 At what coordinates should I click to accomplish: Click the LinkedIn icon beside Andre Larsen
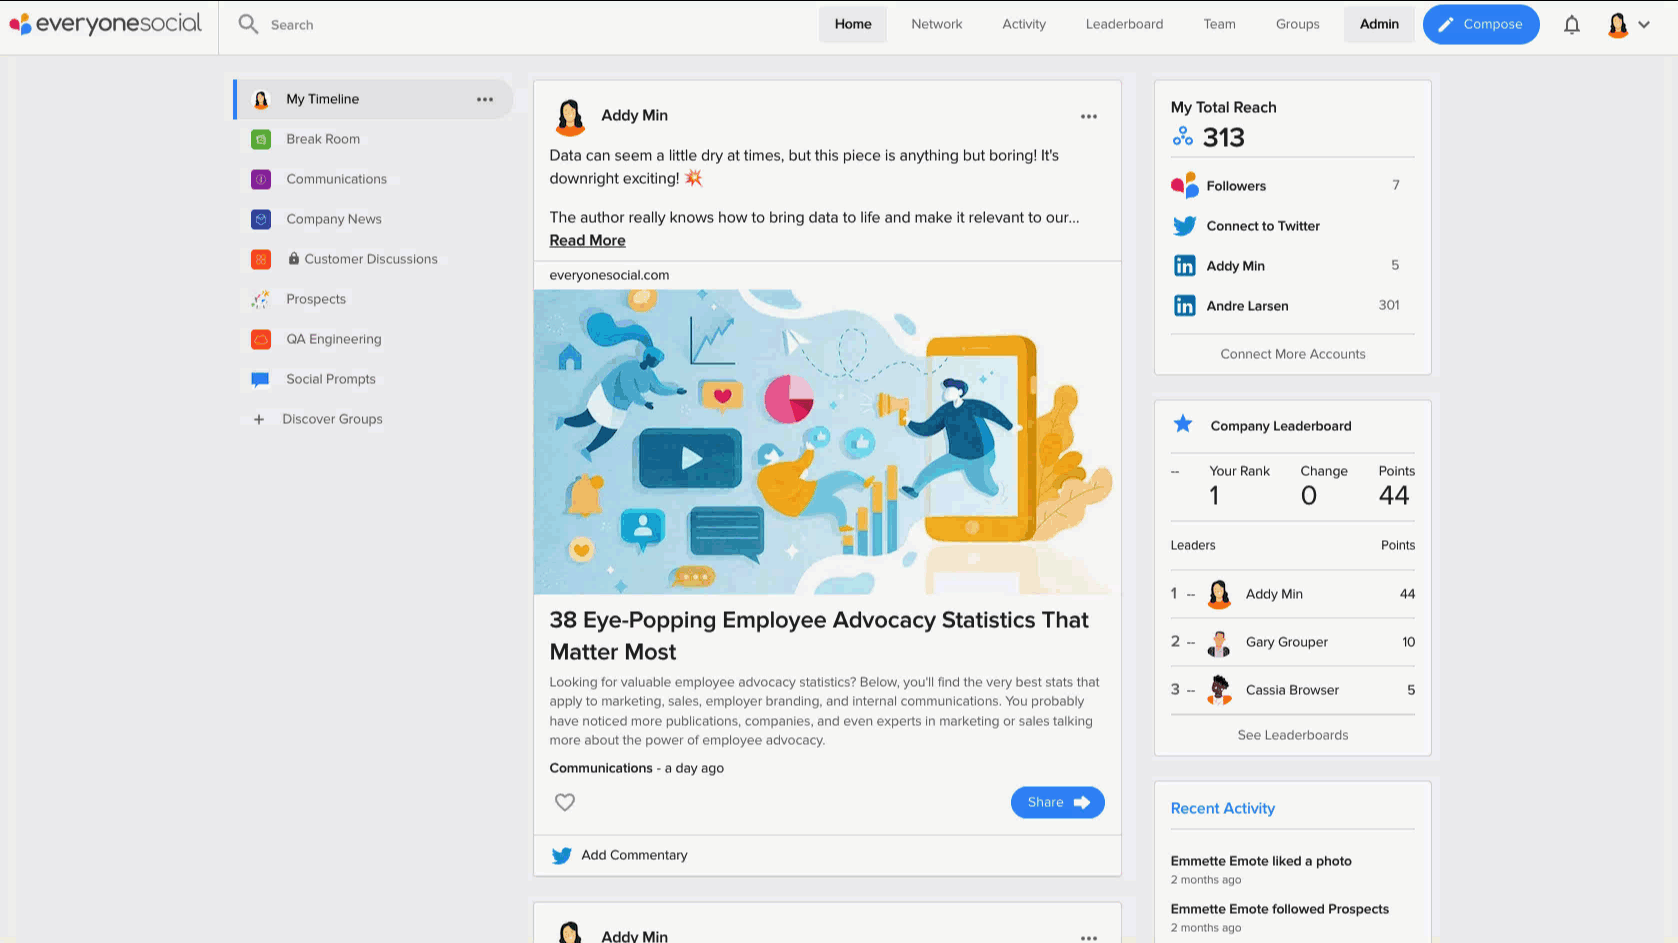pyautogui.click(x=1185, y=306)
